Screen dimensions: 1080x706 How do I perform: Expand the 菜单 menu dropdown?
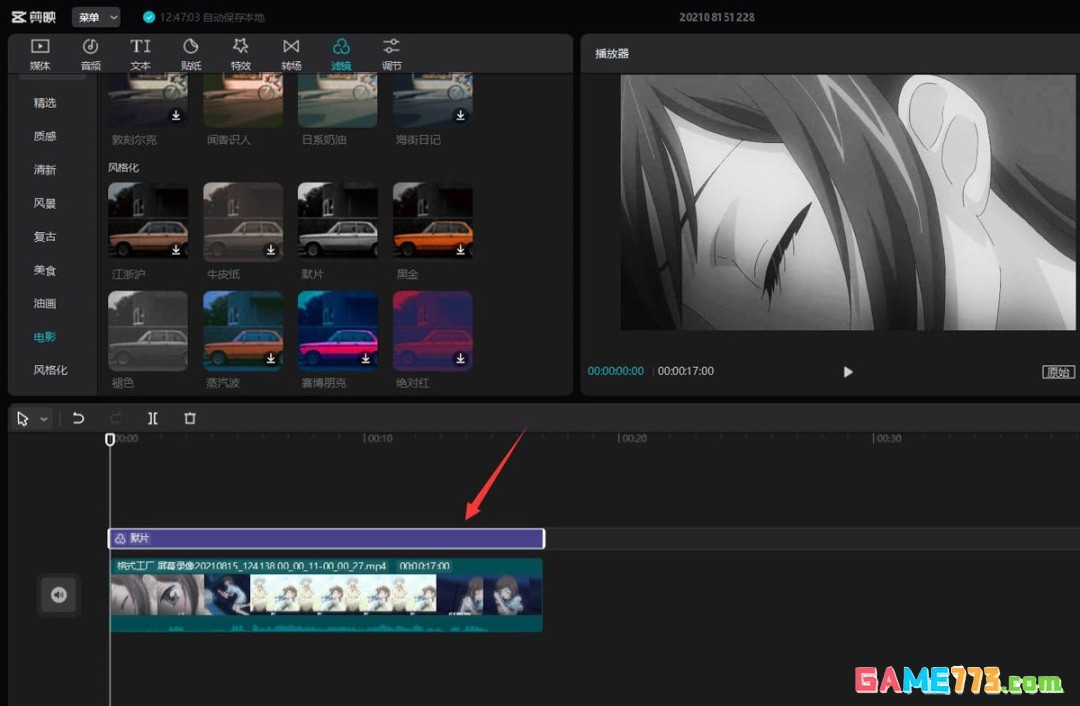96,17
